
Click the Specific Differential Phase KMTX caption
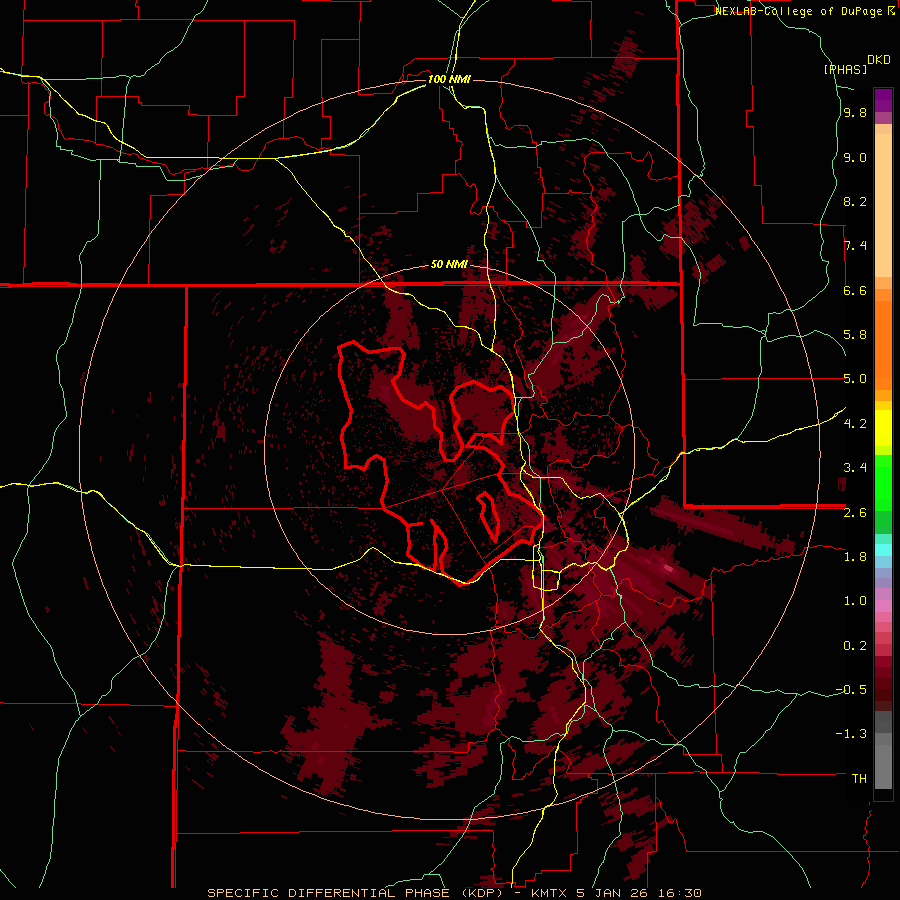pyautogui.click(x=454, y=893)
